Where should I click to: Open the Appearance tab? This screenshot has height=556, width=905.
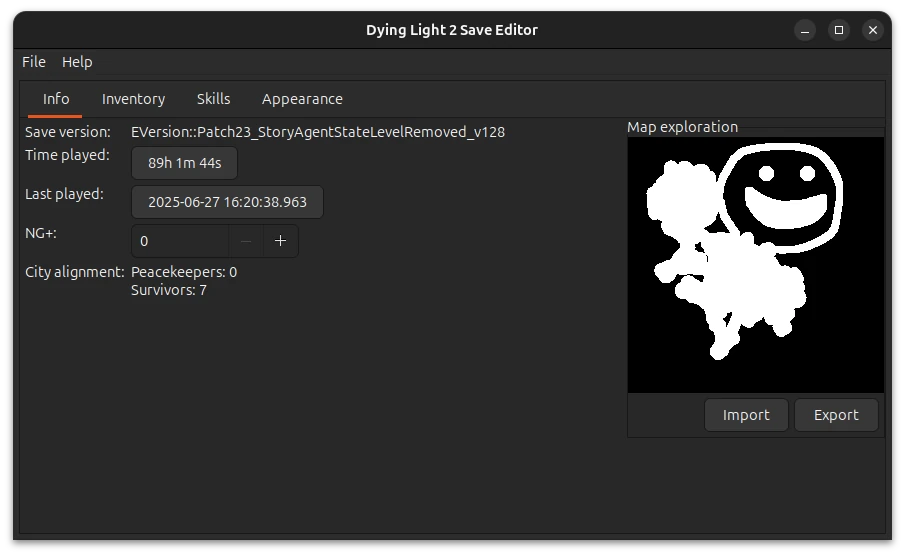(x=302, y=99)
